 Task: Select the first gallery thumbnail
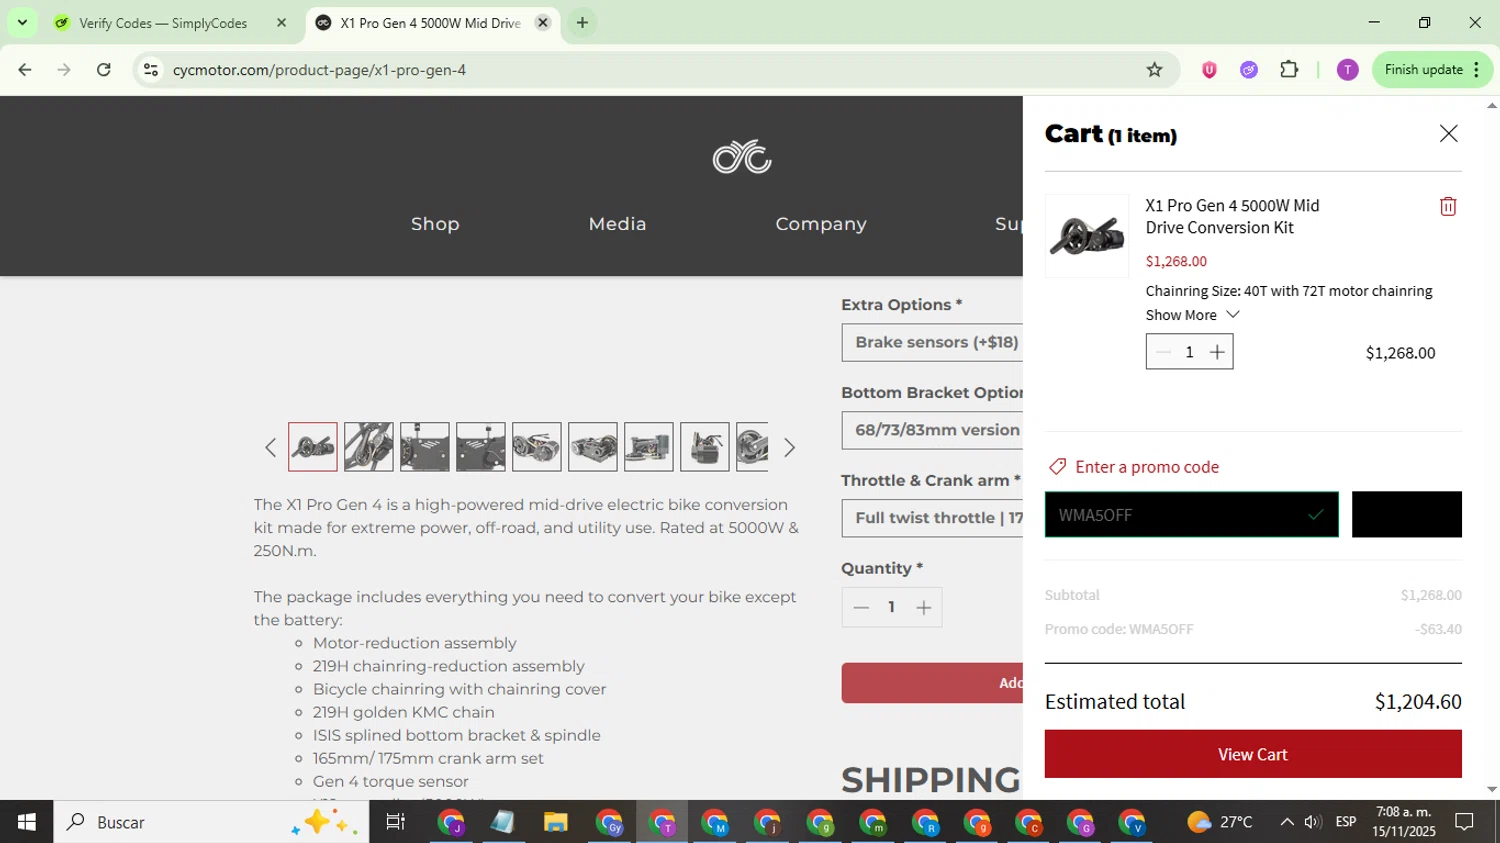tap(313, 447)
